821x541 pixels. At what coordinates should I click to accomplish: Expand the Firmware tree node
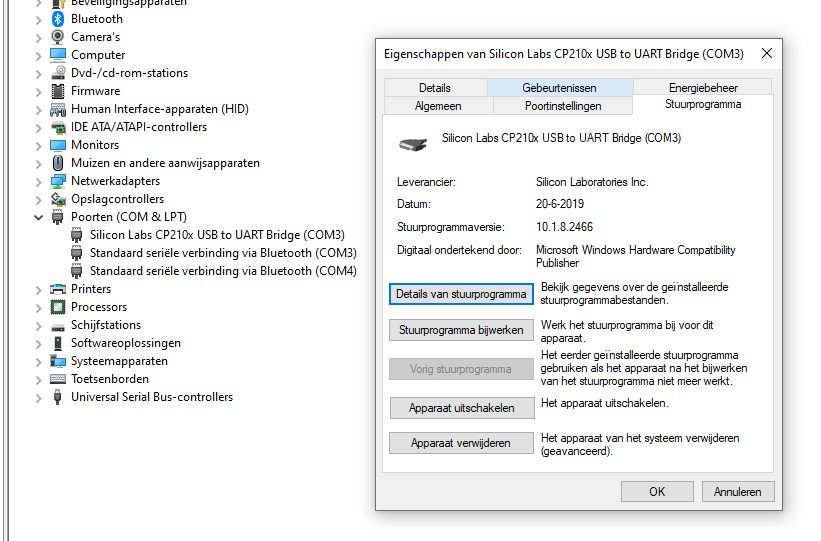point(39,91)
